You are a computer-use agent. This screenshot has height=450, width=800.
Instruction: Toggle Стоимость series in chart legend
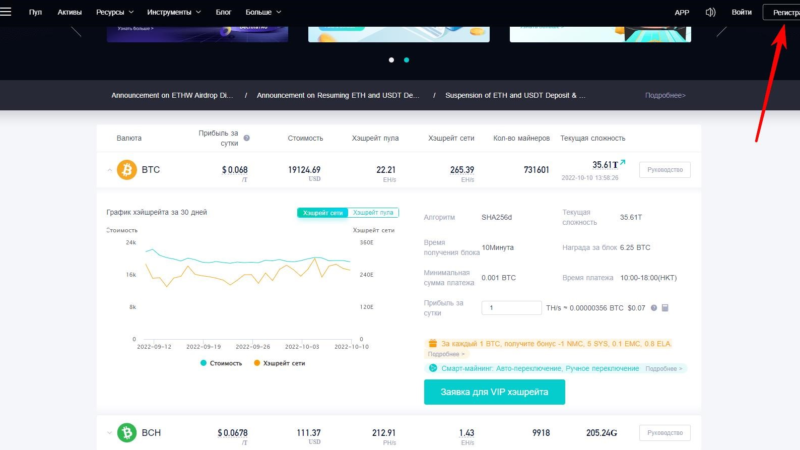tap(221, 363)
